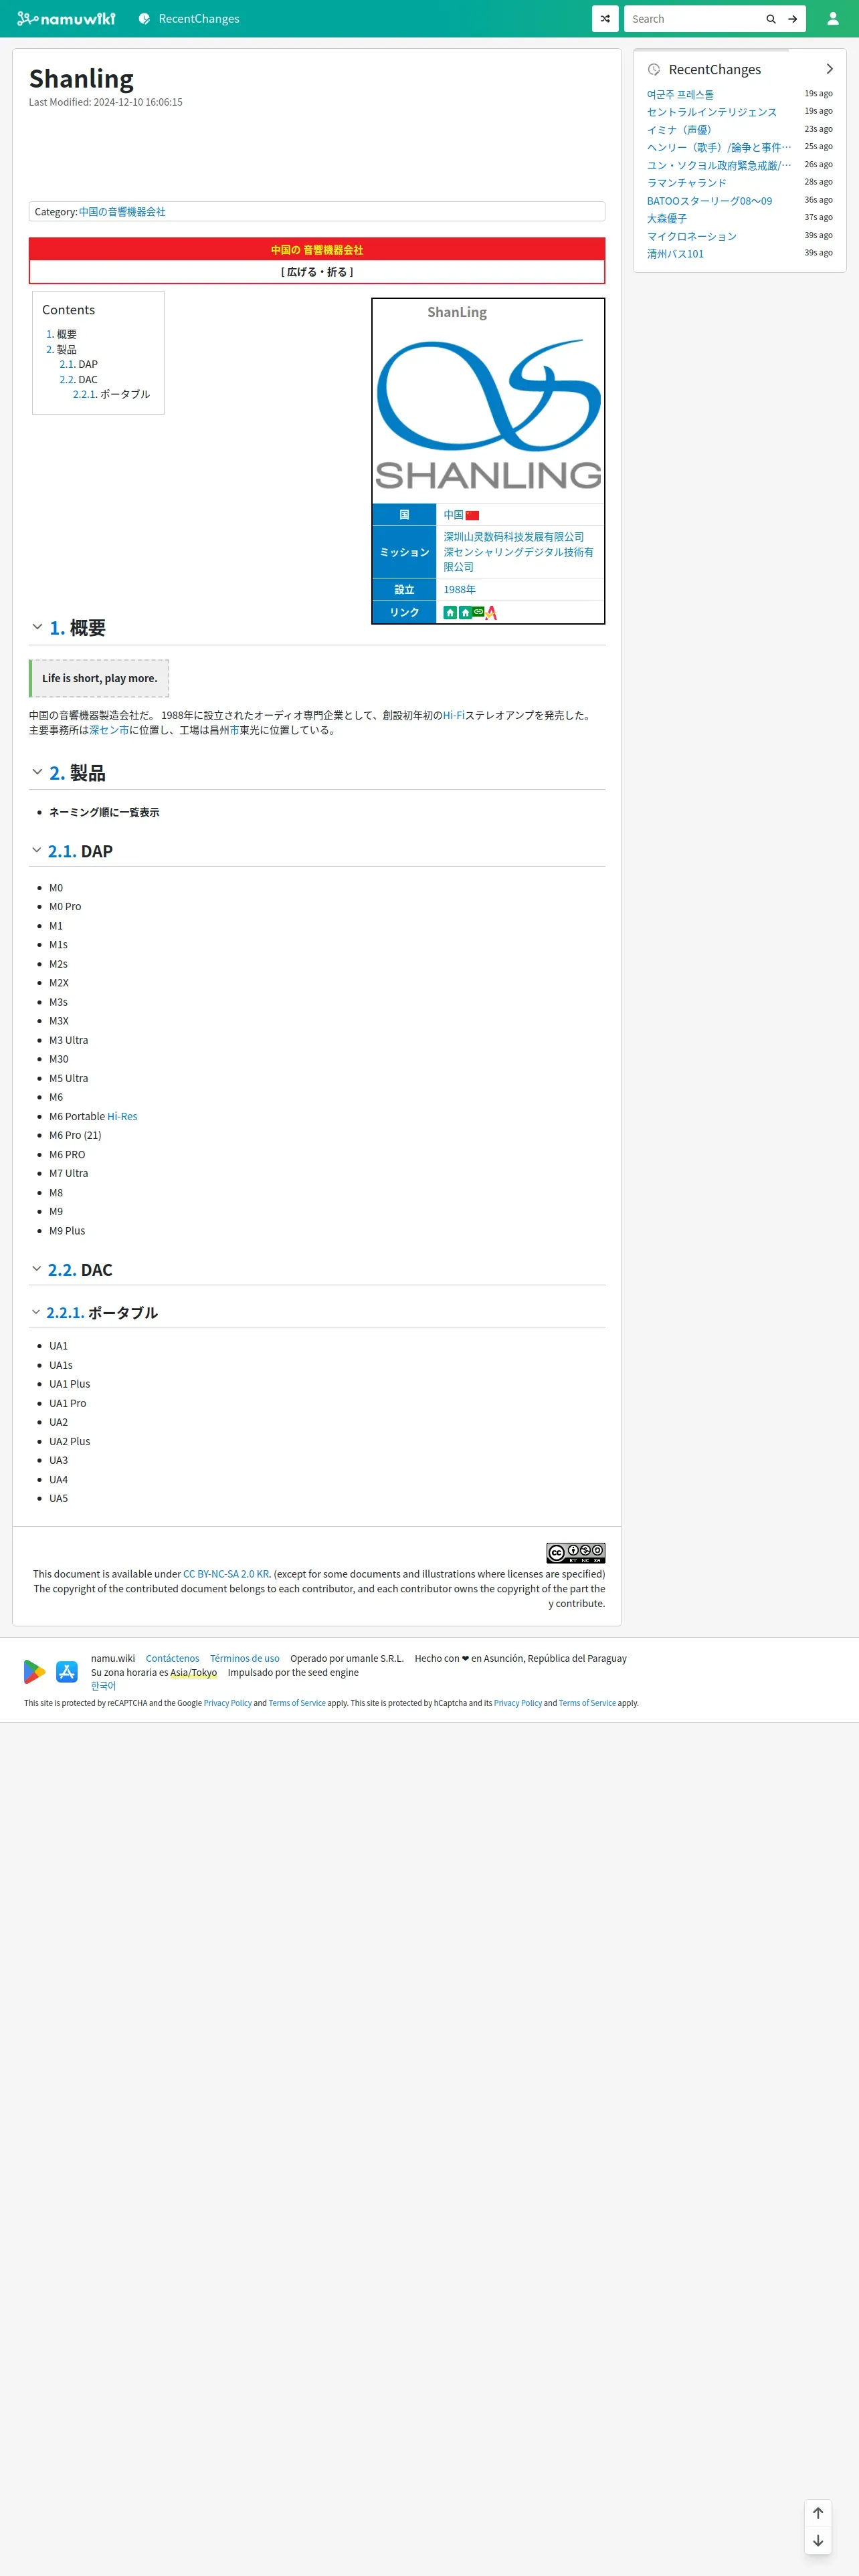
Task: Click the Life is short, play more quote
Action: [x=99, y=678]
